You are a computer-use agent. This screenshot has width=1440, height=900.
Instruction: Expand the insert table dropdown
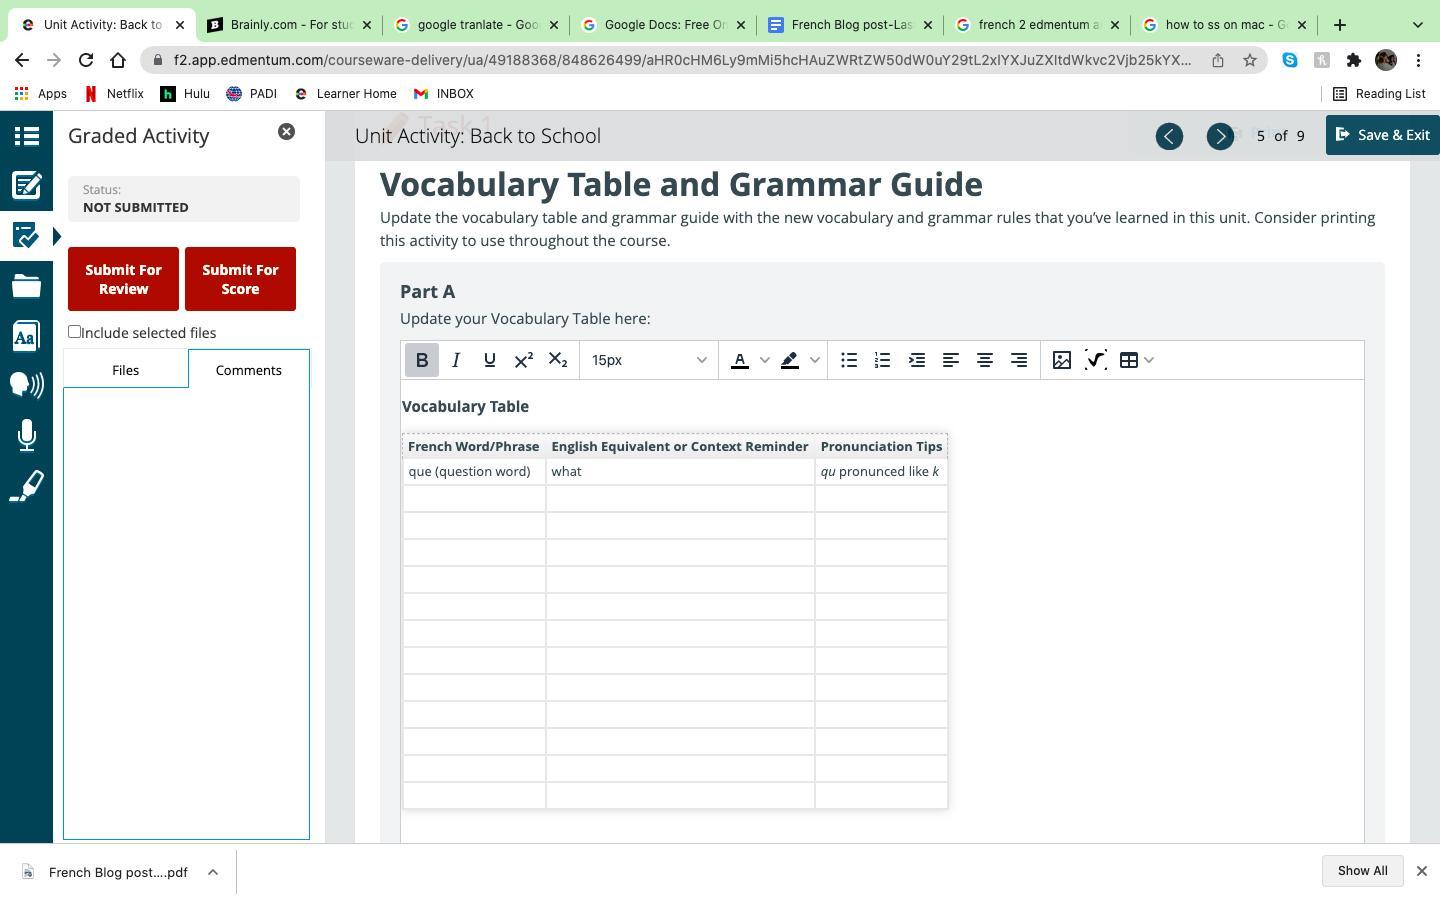tap(1149, 360)
